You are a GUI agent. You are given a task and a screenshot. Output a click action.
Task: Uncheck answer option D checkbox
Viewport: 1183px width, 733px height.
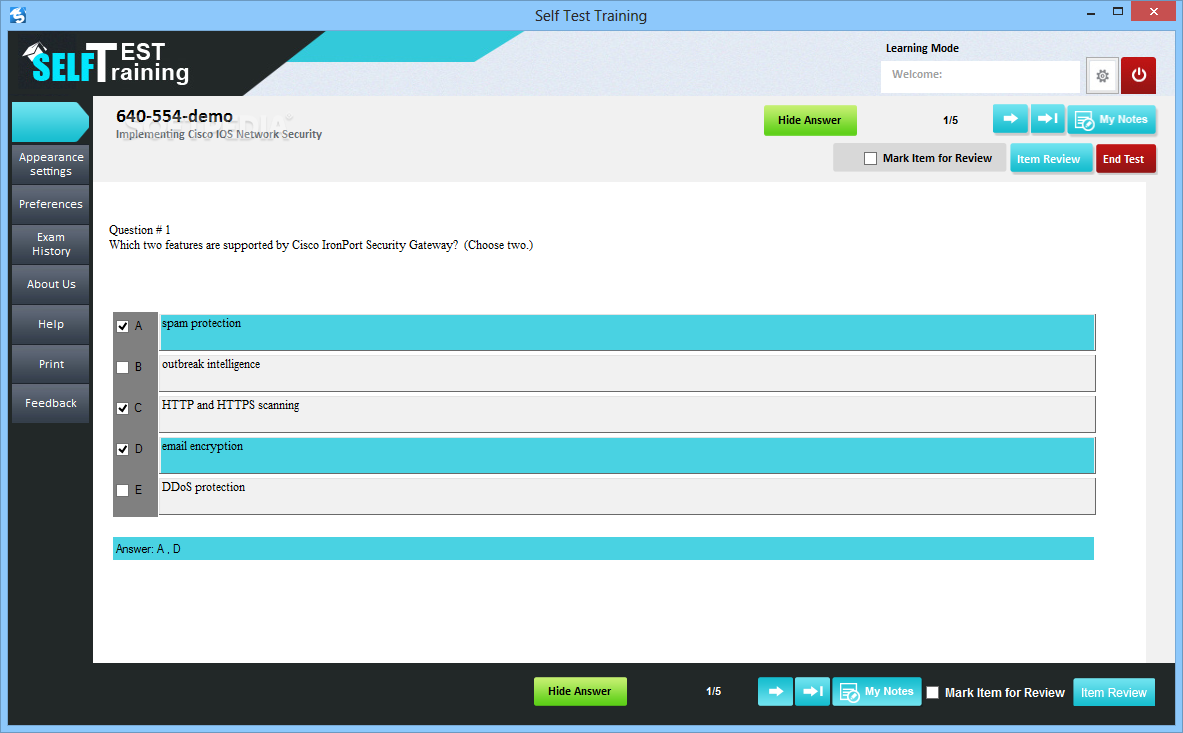point(122,449)
